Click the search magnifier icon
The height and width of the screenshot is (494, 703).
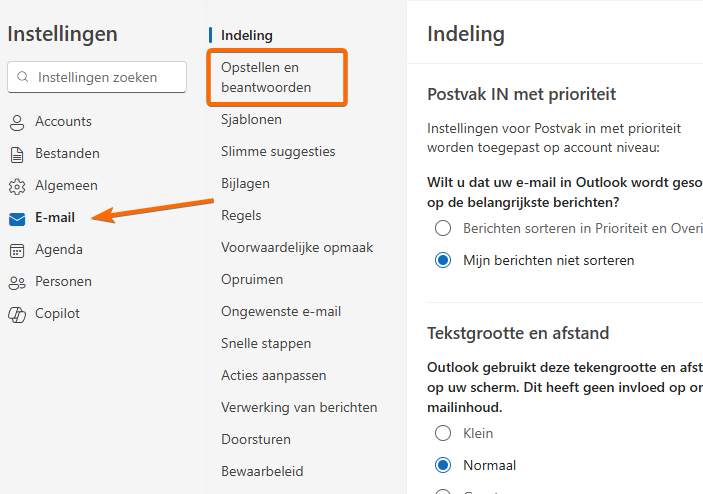pos(24,77)
